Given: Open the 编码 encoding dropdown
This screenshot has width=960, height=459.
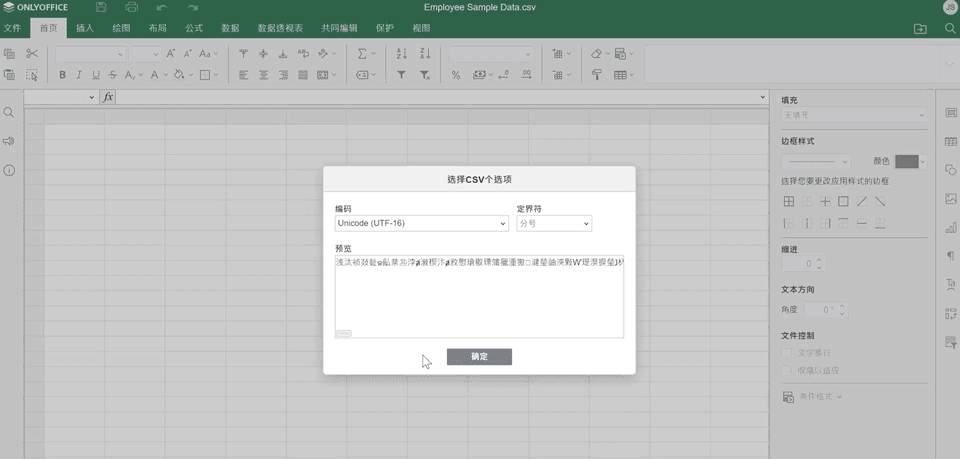Looking at the screenshot, I should (422, 223).
